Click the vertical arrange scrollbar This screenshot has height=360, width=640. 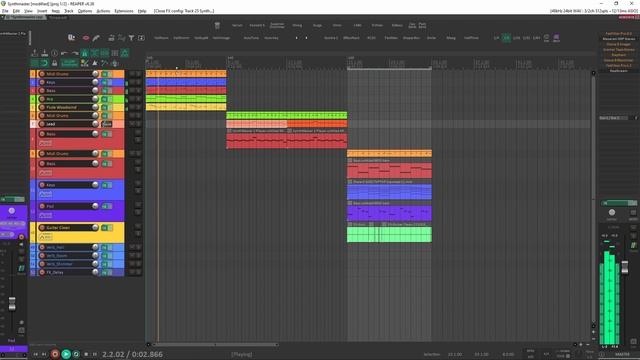(x=593, y=200)
